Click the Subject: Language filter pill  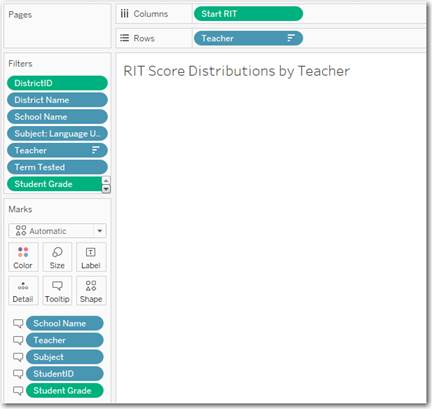tap(57, 133)
